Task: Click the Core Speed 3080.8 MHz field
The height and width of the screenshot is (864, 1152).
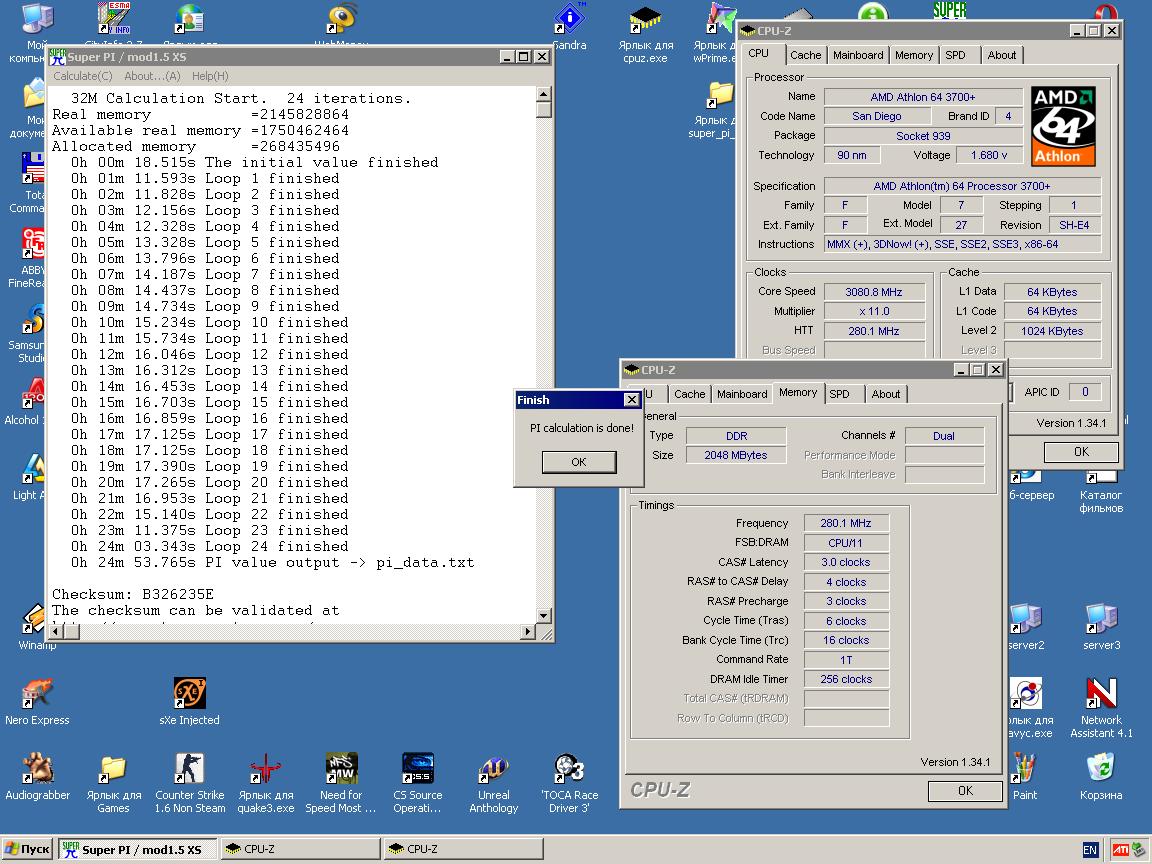Action: [874, 292]
